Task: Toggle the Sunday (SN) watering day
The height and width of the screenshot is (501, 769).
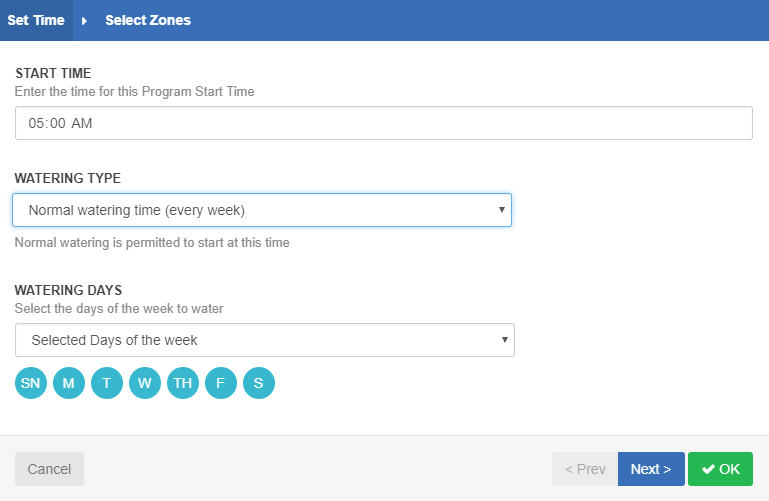Action: point(31,383)
